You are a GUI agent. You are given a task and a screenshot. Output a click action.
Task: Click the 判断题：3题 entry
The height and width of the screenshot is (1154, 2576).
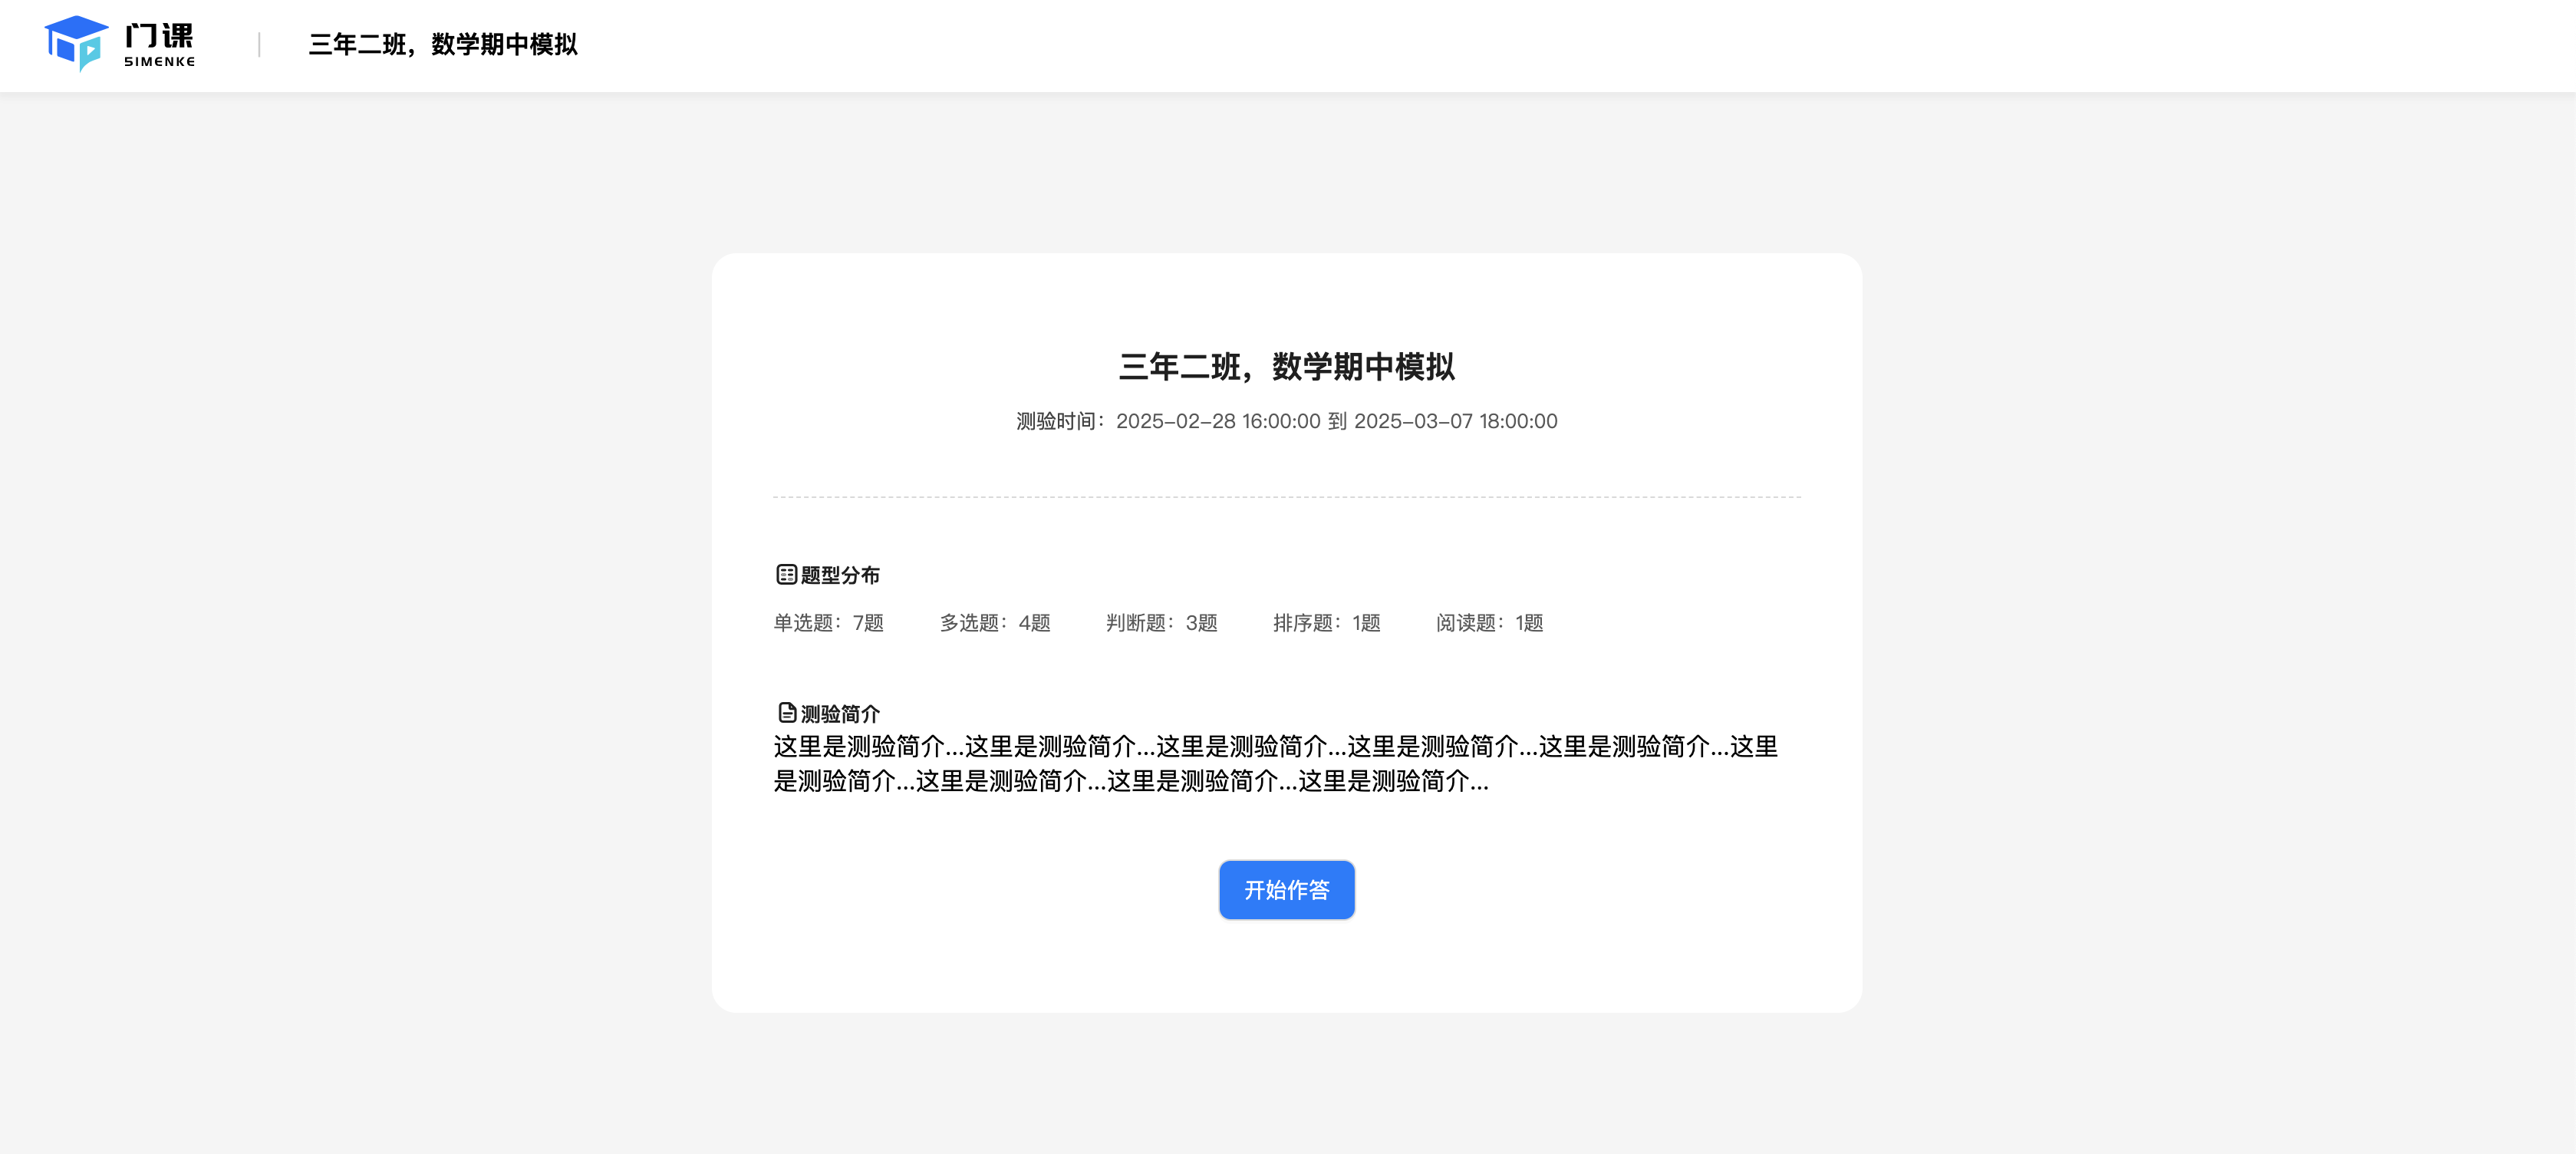[x=1161, y=622]
